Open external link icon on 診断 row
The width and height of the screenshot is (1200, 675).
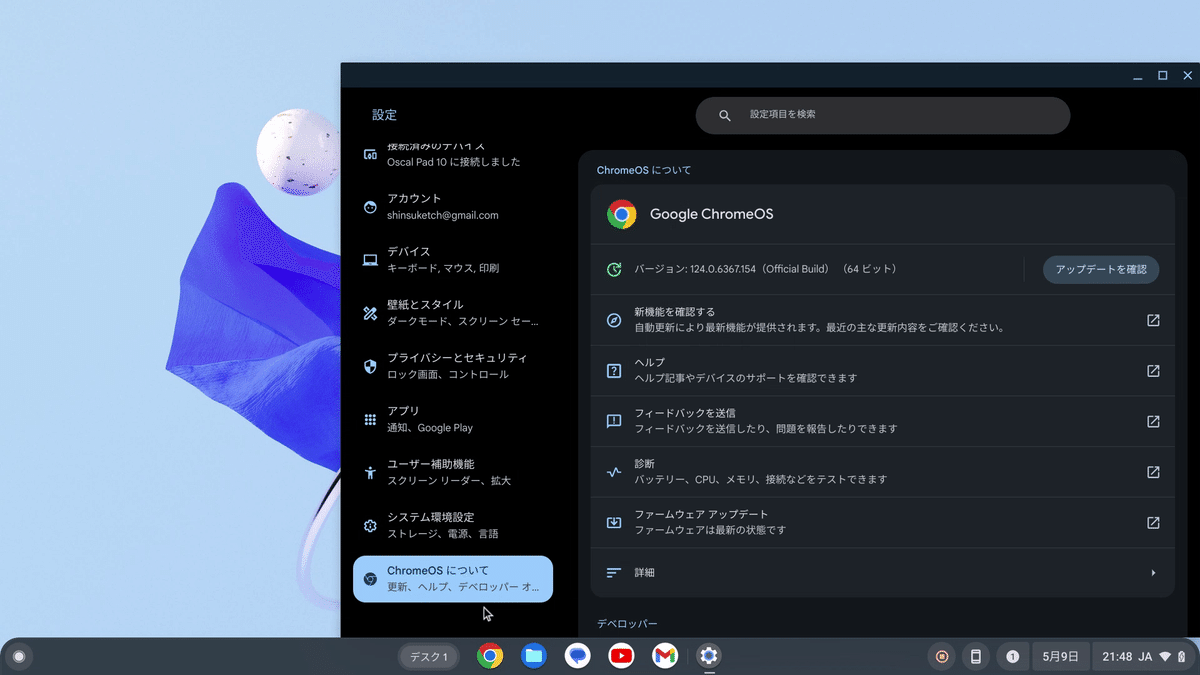click(x=1153, y=472)
